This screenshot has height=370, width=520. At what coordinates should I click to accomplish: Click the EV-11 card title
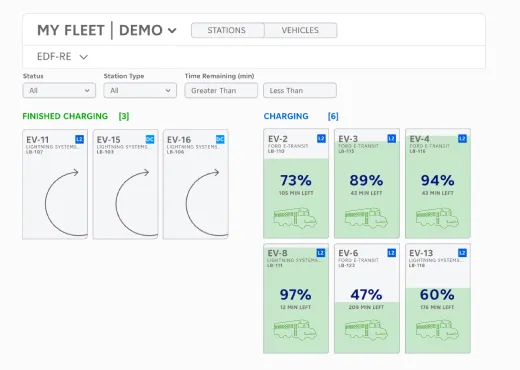[x=38, y=139]
